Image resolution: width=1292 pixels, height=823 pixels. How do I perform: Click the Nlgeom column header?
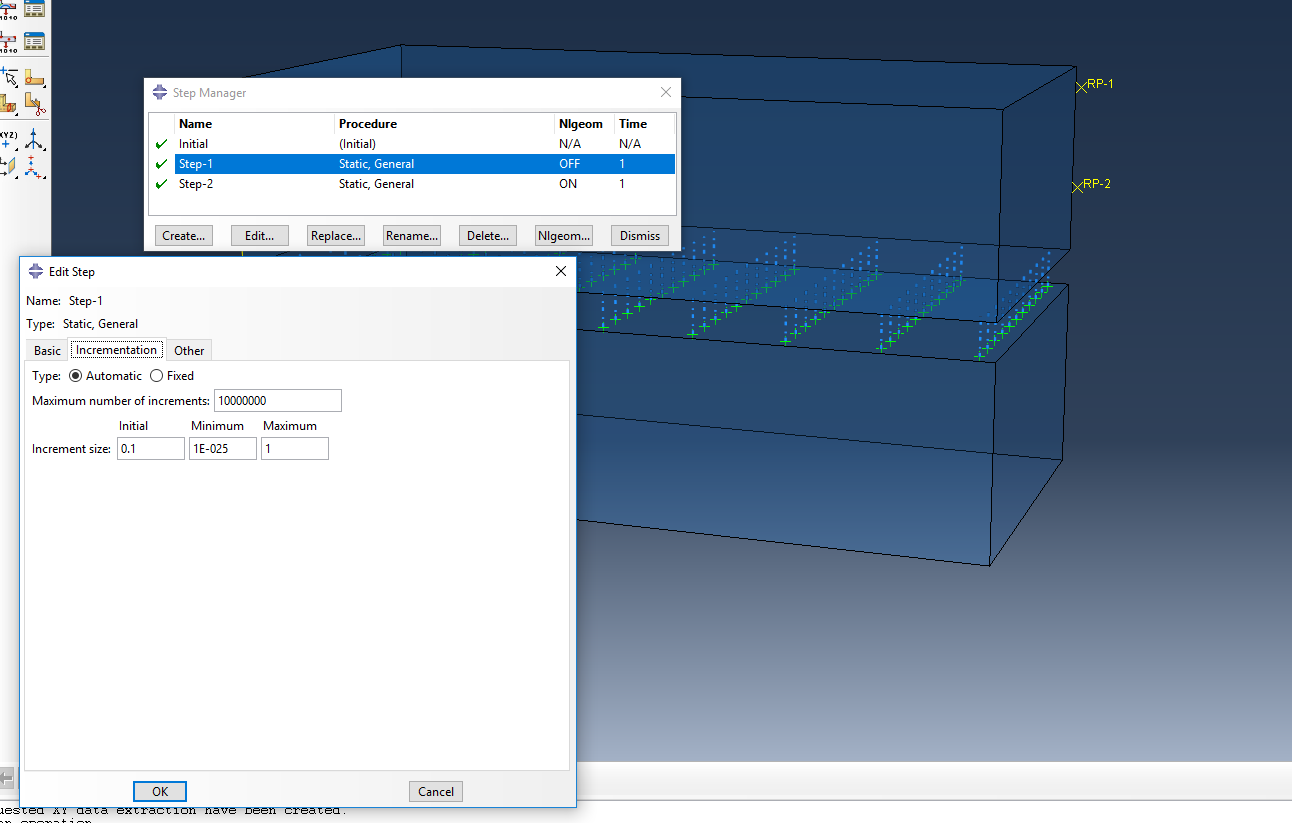pyautogui.click(x=581, y=124)
